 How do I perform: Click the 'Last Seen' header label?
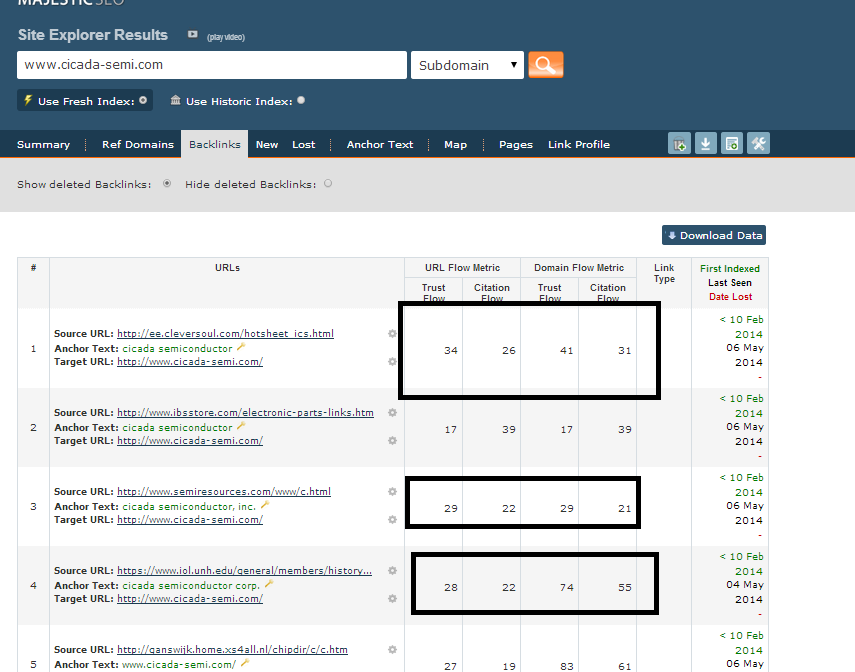[730, 283]
